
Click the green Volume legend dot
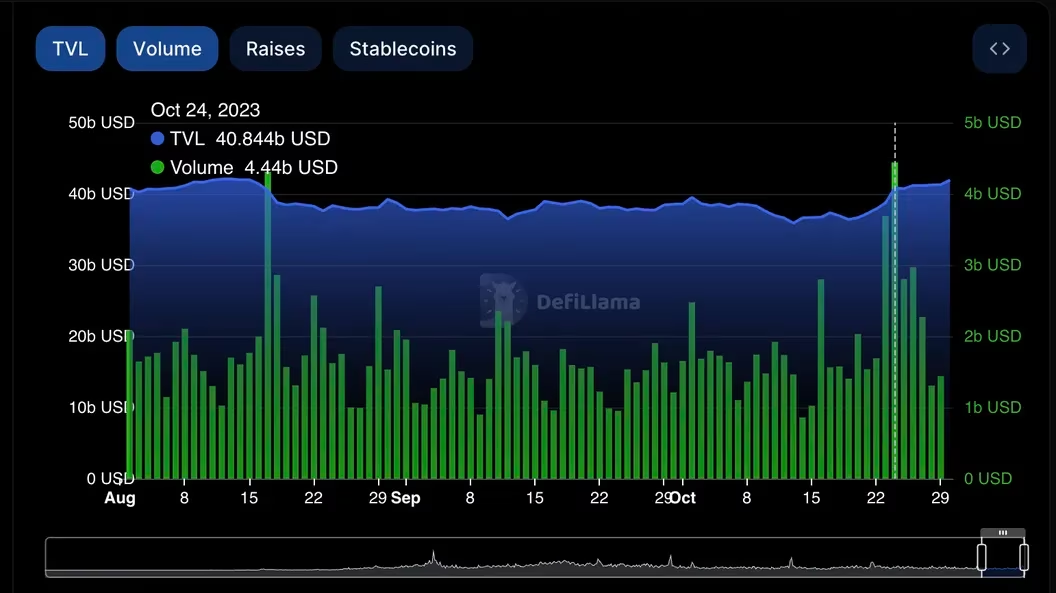[x=158, y=168]
